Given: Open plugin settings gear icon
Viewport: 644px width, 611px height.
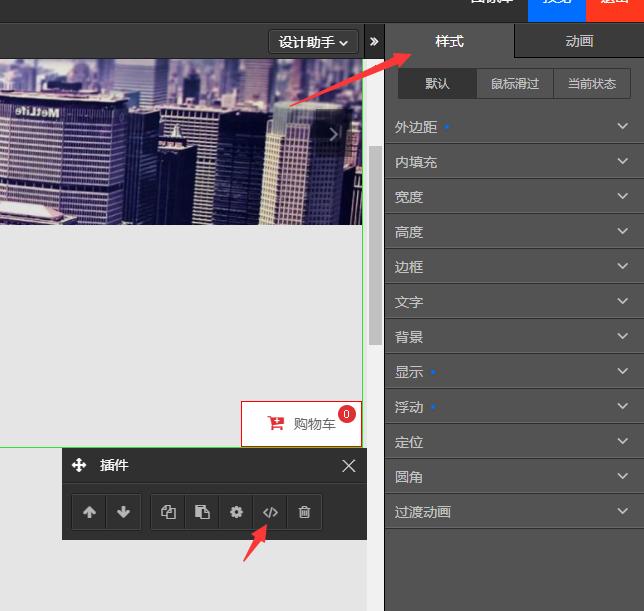Looking at the screenshot, I should click(236, 512).
